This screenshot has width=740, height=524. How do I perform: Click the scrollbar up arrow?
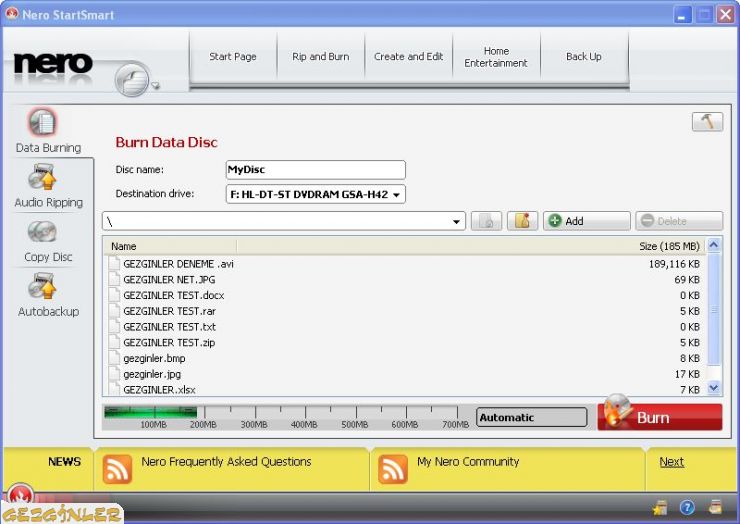714,245
